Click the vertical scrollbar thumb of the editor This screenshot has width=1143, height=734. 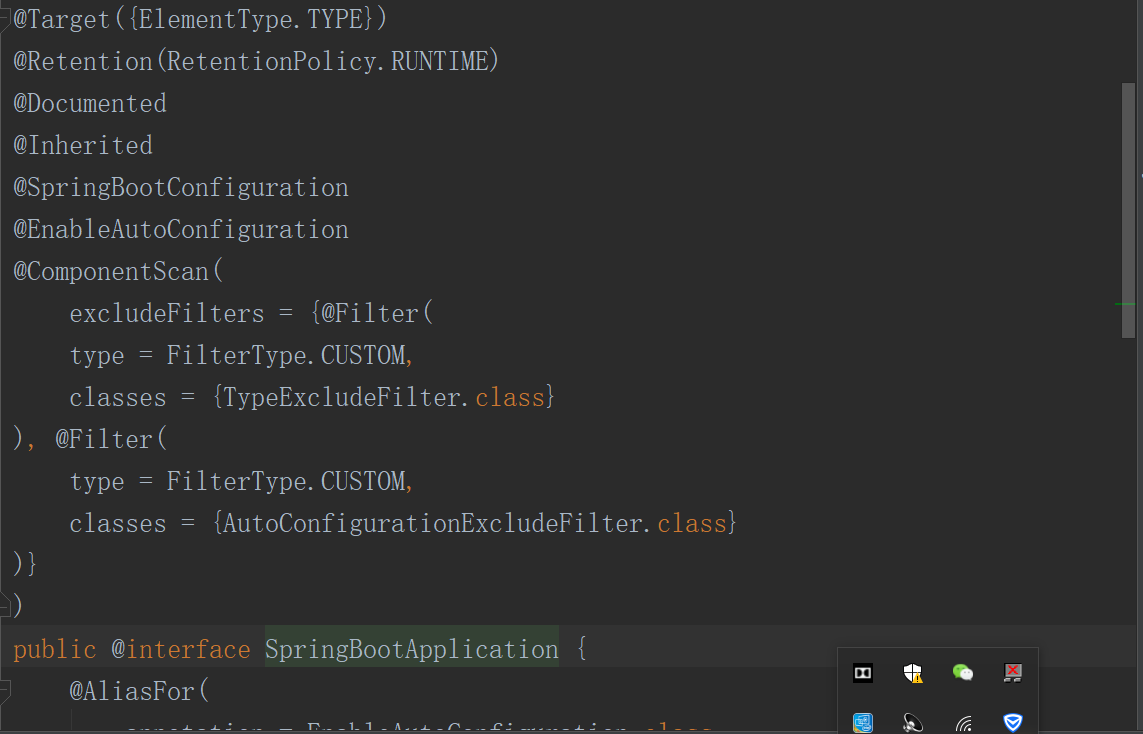coord(1128,210)
